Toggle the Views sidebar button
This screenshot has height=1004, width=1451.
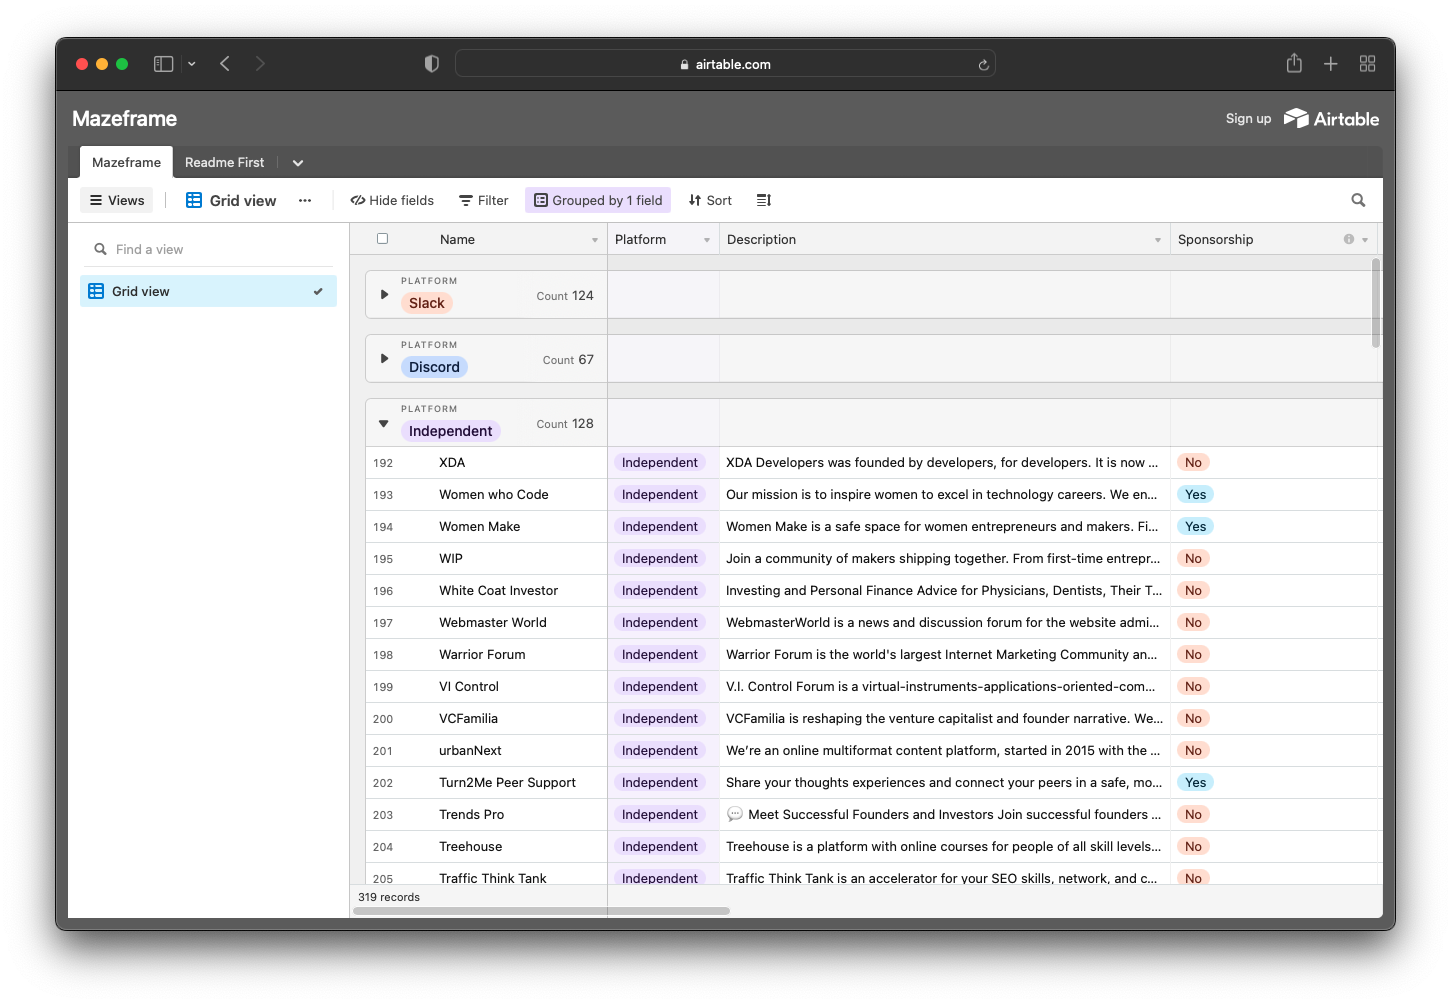(x=117, y=200)
